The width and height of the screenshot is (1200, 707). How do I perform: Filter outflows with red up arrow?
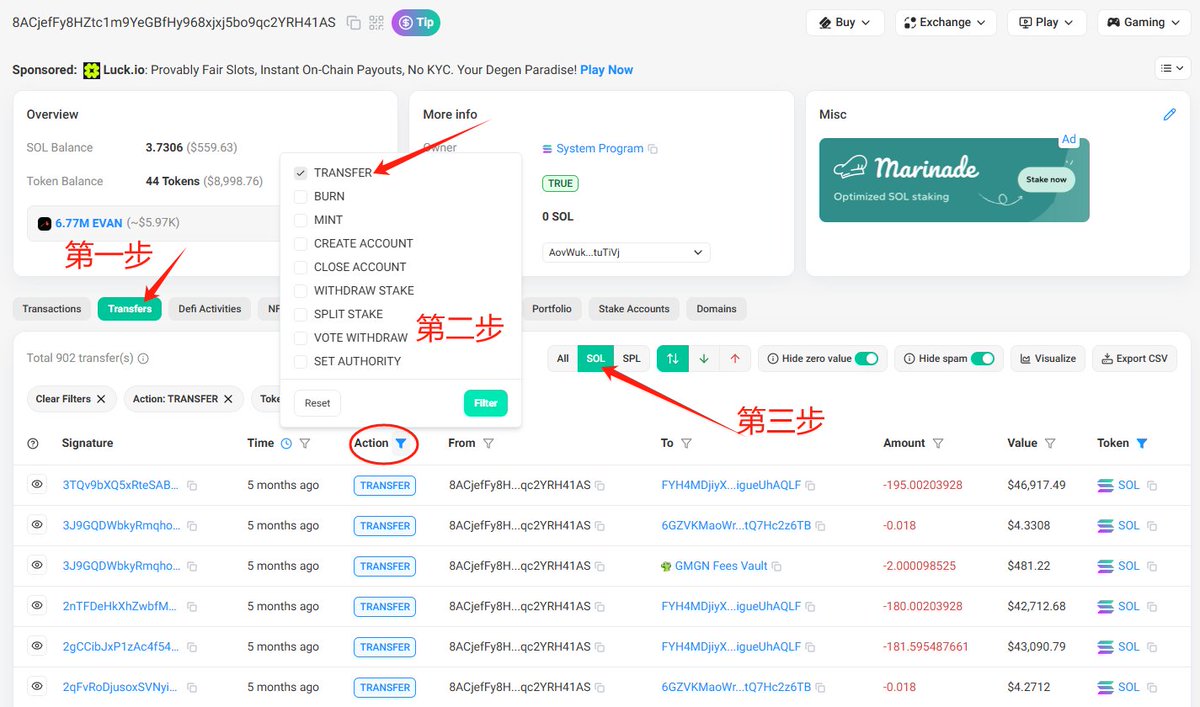point(735,358)
